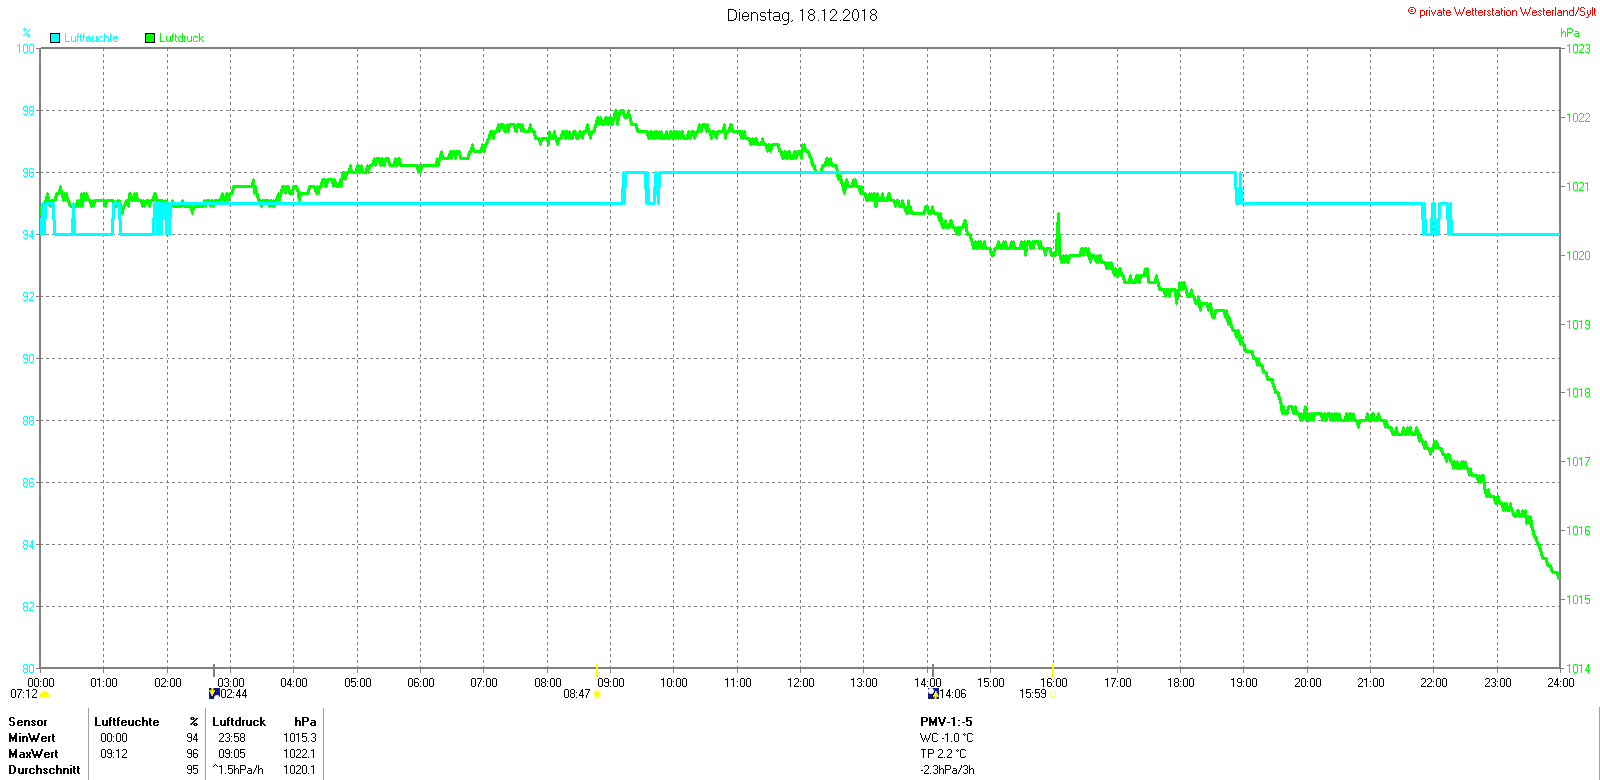Click the 19:00 label on the time axis

click(x=1244, y=683)
